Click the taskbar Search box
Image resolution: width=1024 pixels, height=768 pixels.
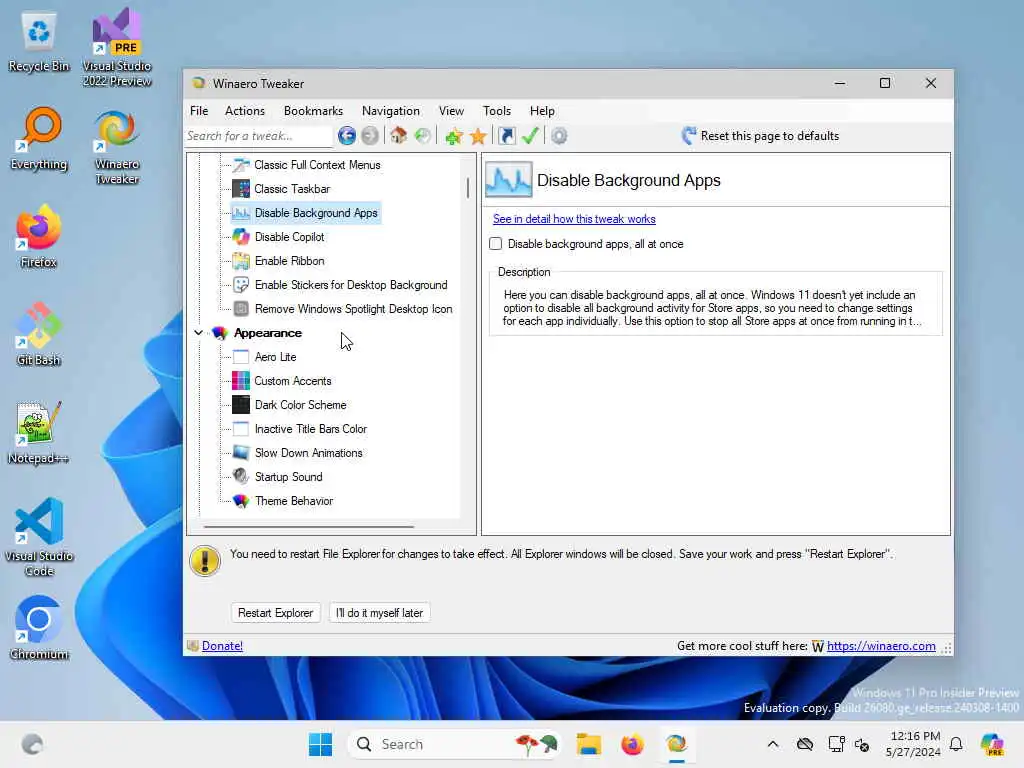(x=455, y=744)
